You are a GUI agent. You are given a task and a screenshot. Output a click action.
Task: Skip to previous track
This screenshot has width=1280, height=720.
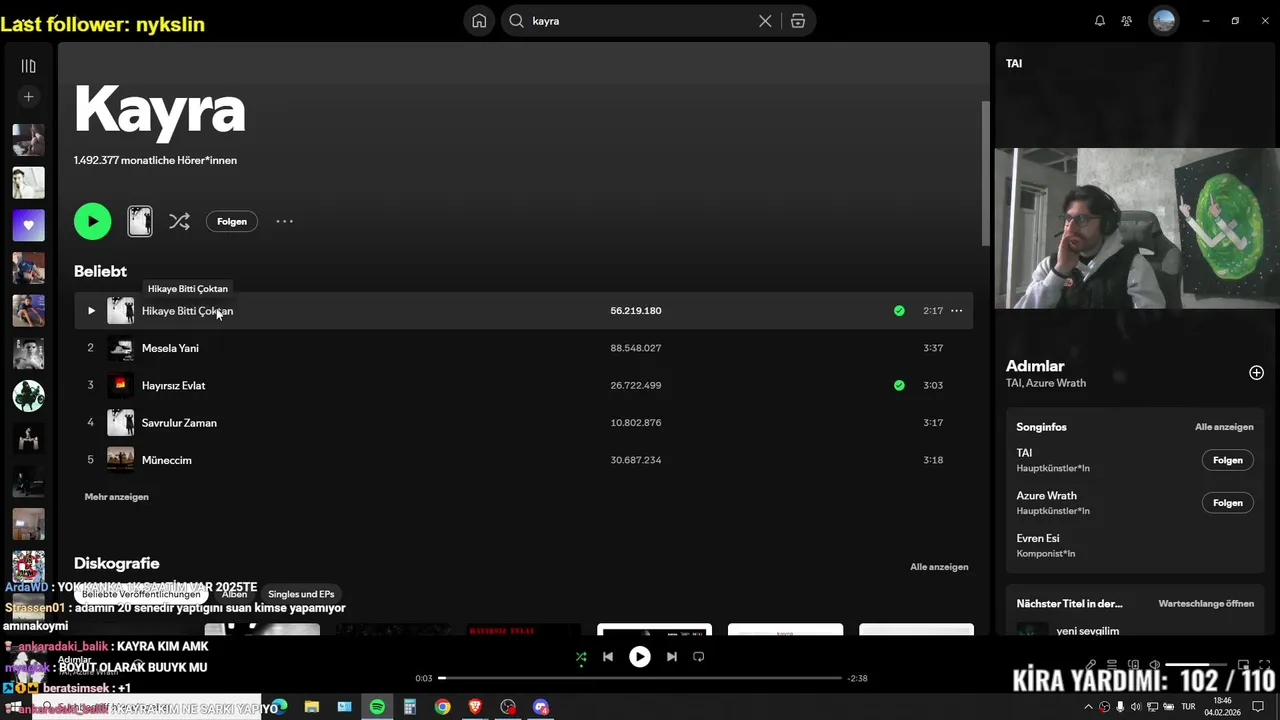pyautogui.click(x=608, y=657)
